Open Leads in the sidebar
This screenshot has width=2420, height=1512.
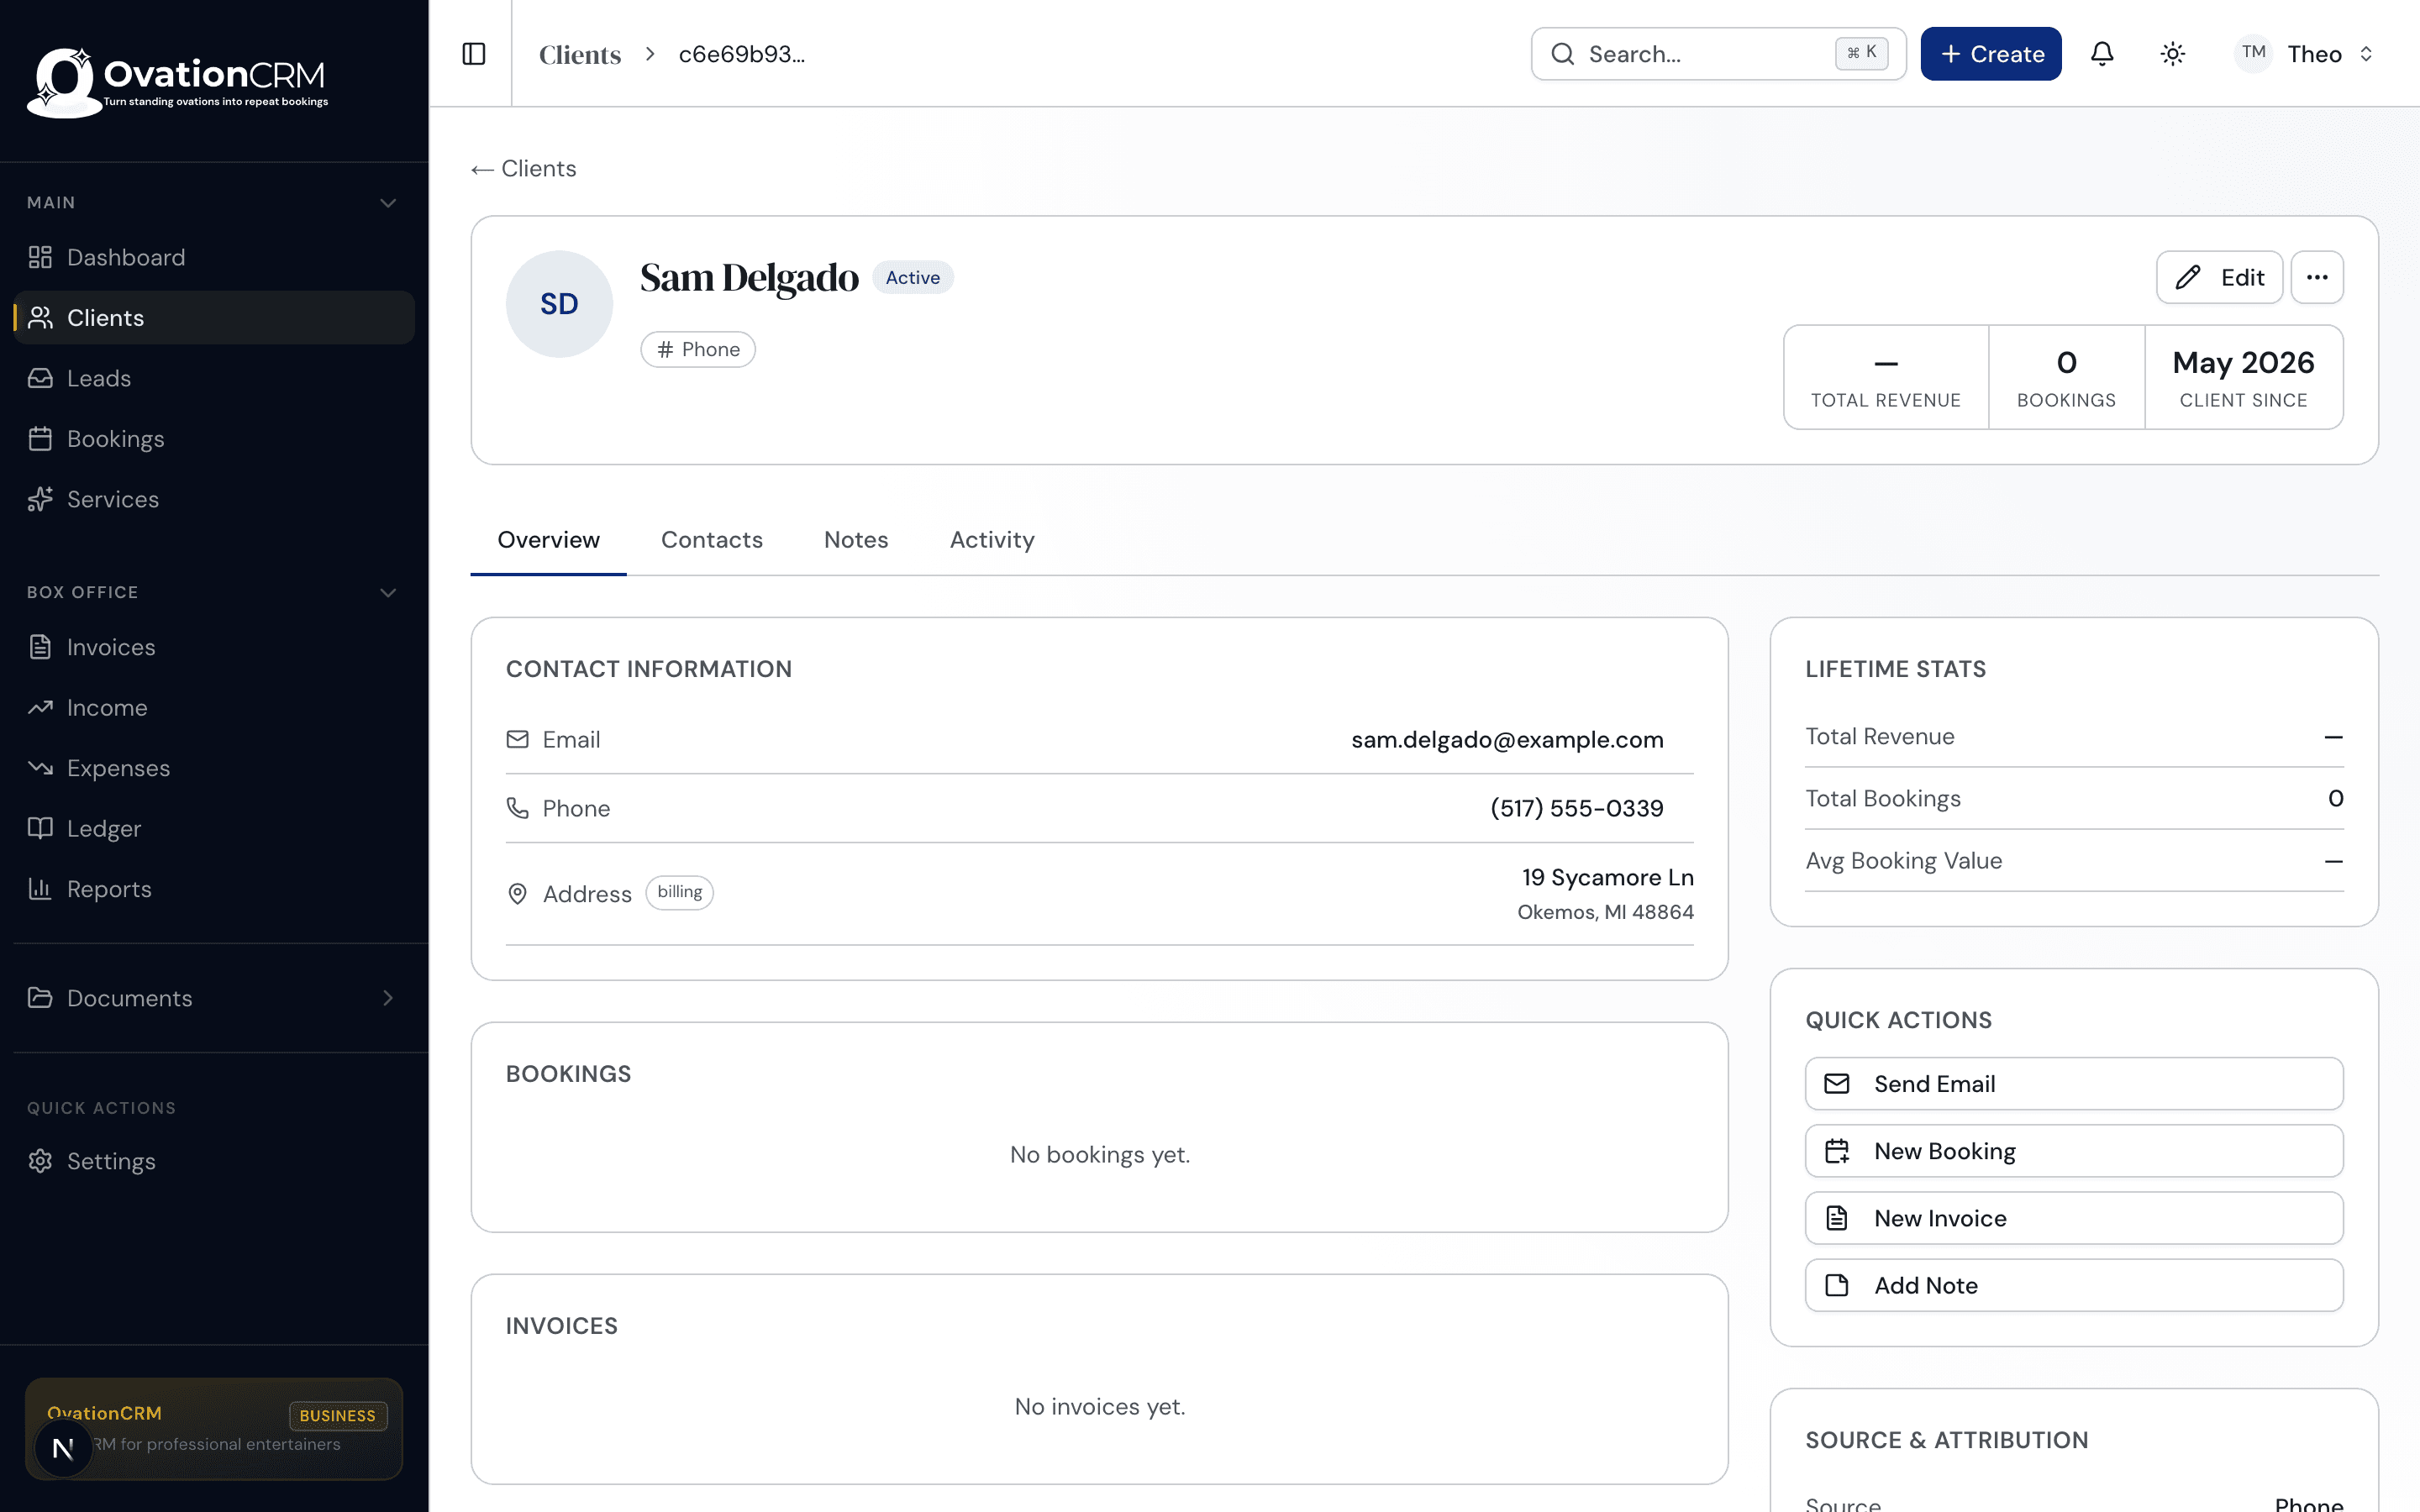click(214, 378)
